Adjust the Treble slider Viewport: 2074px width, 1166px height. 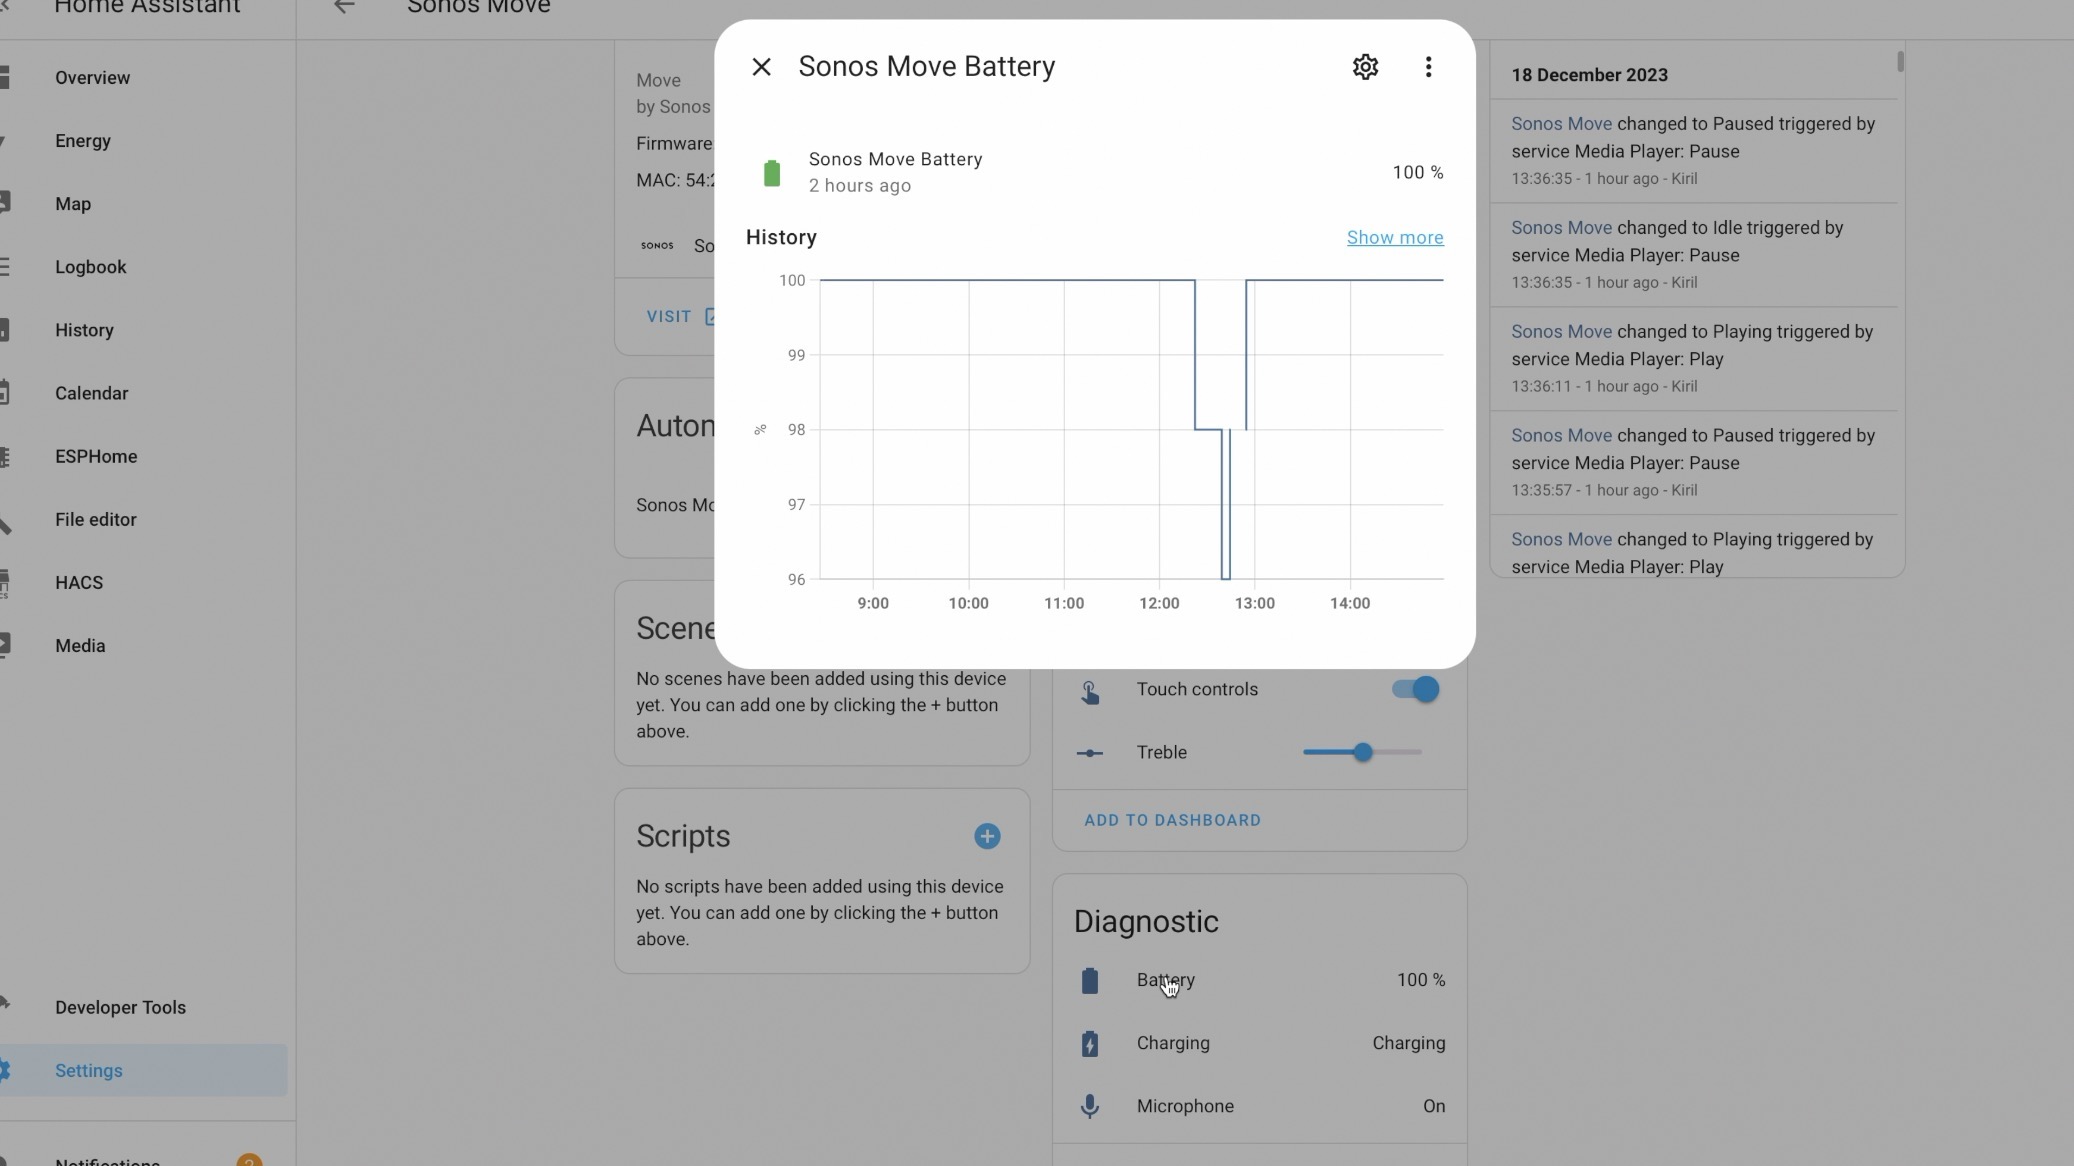point(1362,752)
